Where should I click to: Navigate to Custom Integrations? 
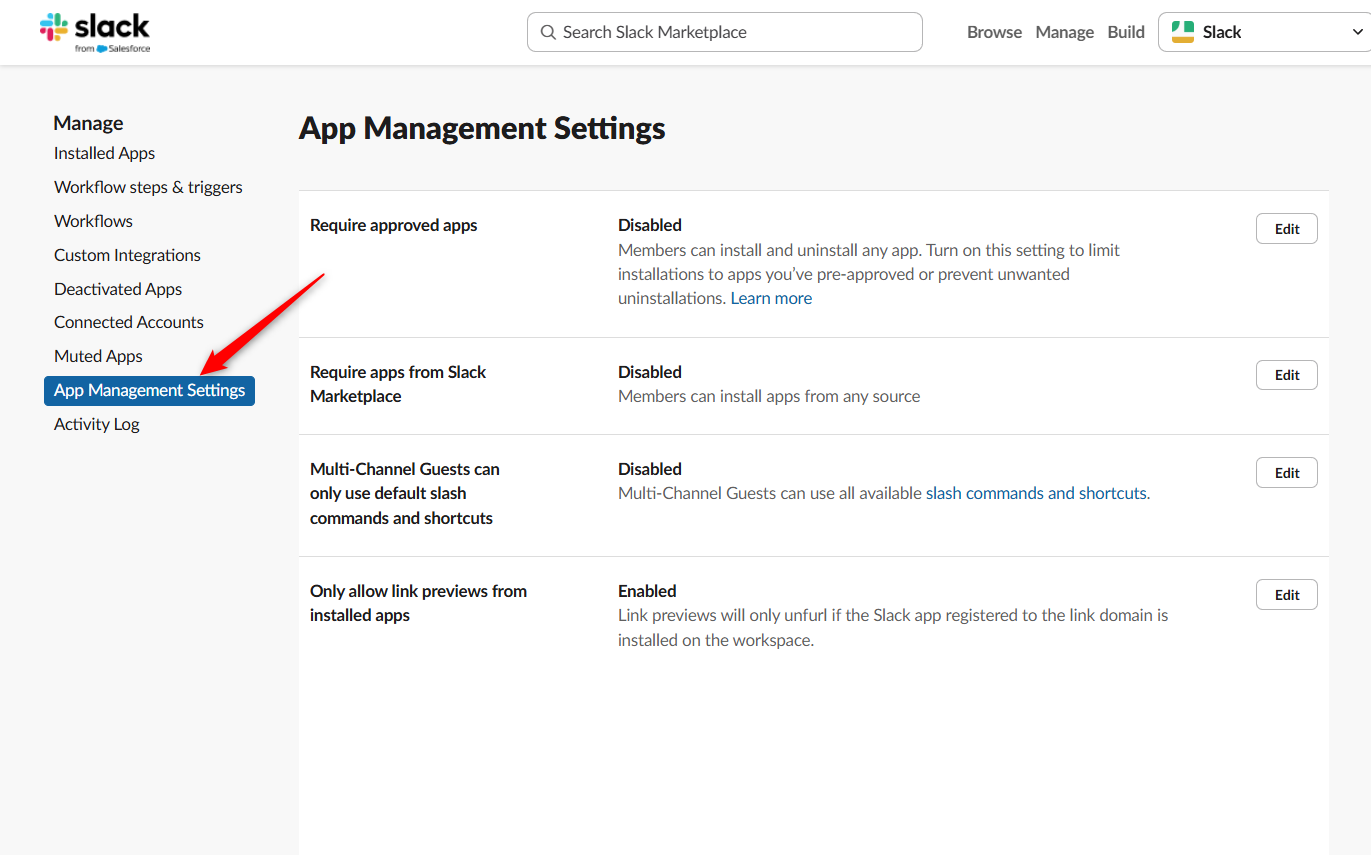127,255
